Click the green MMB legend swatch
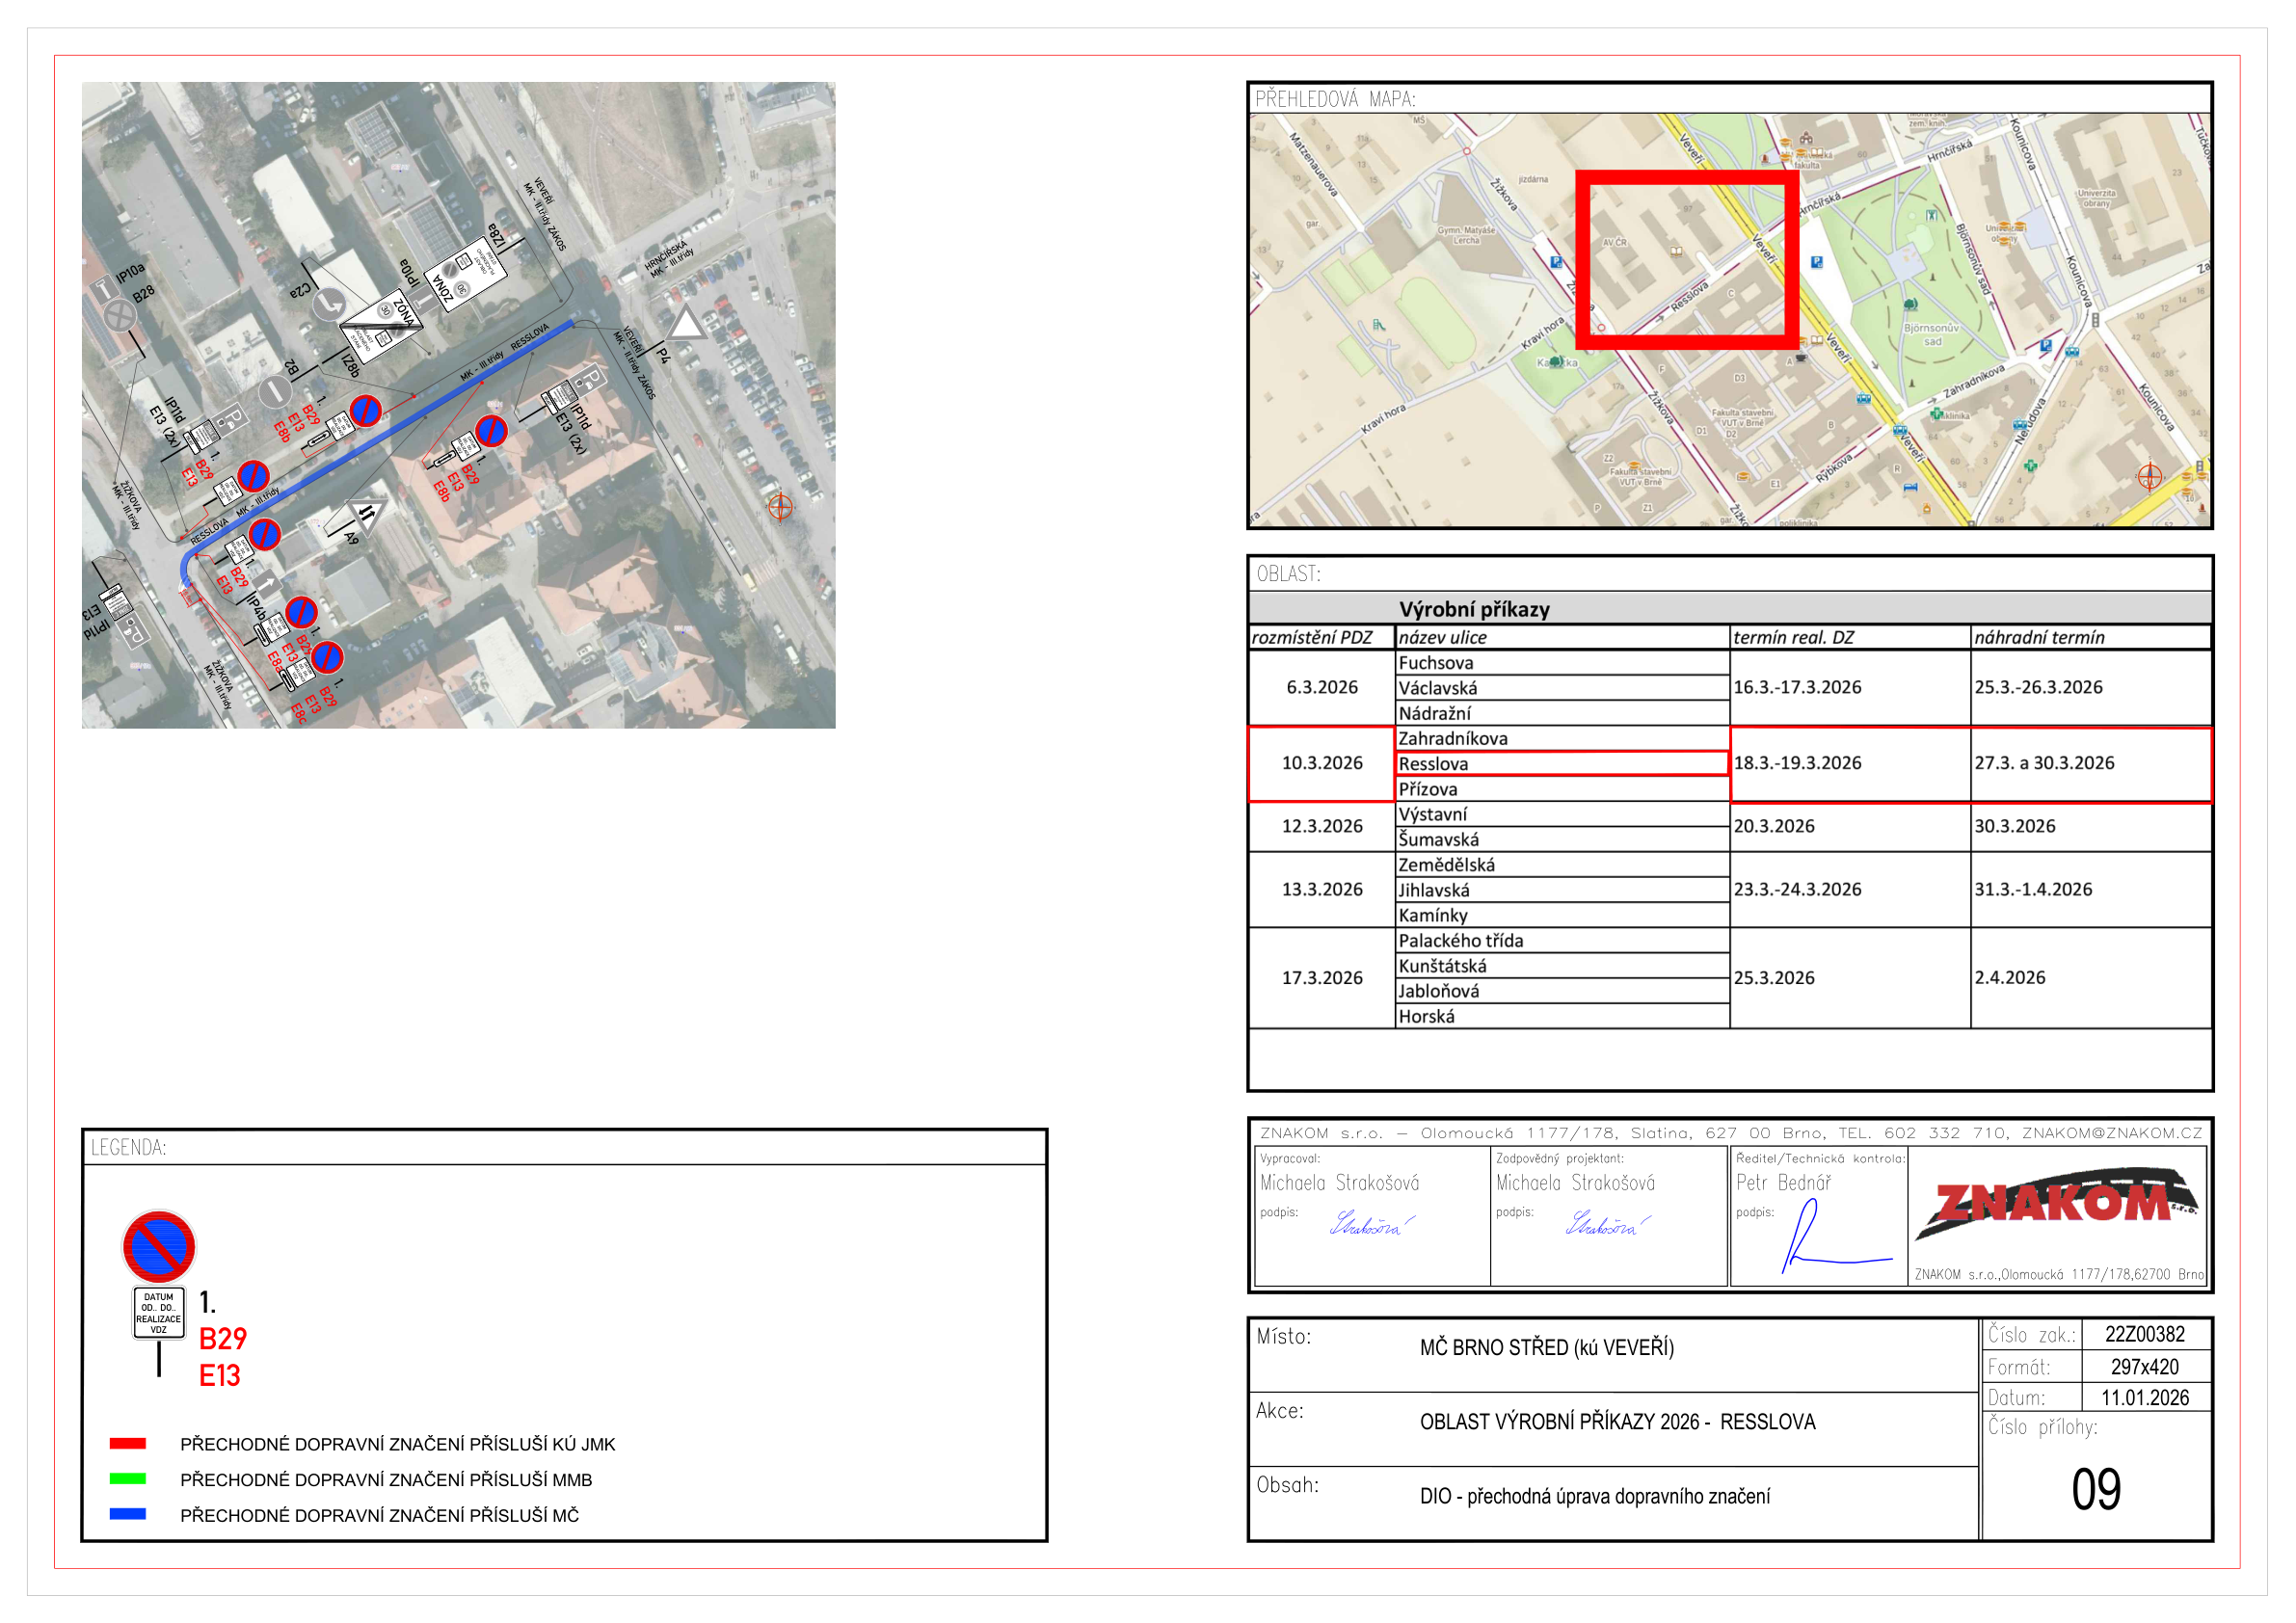The image size is (2296, 1623). (128, 1478)
